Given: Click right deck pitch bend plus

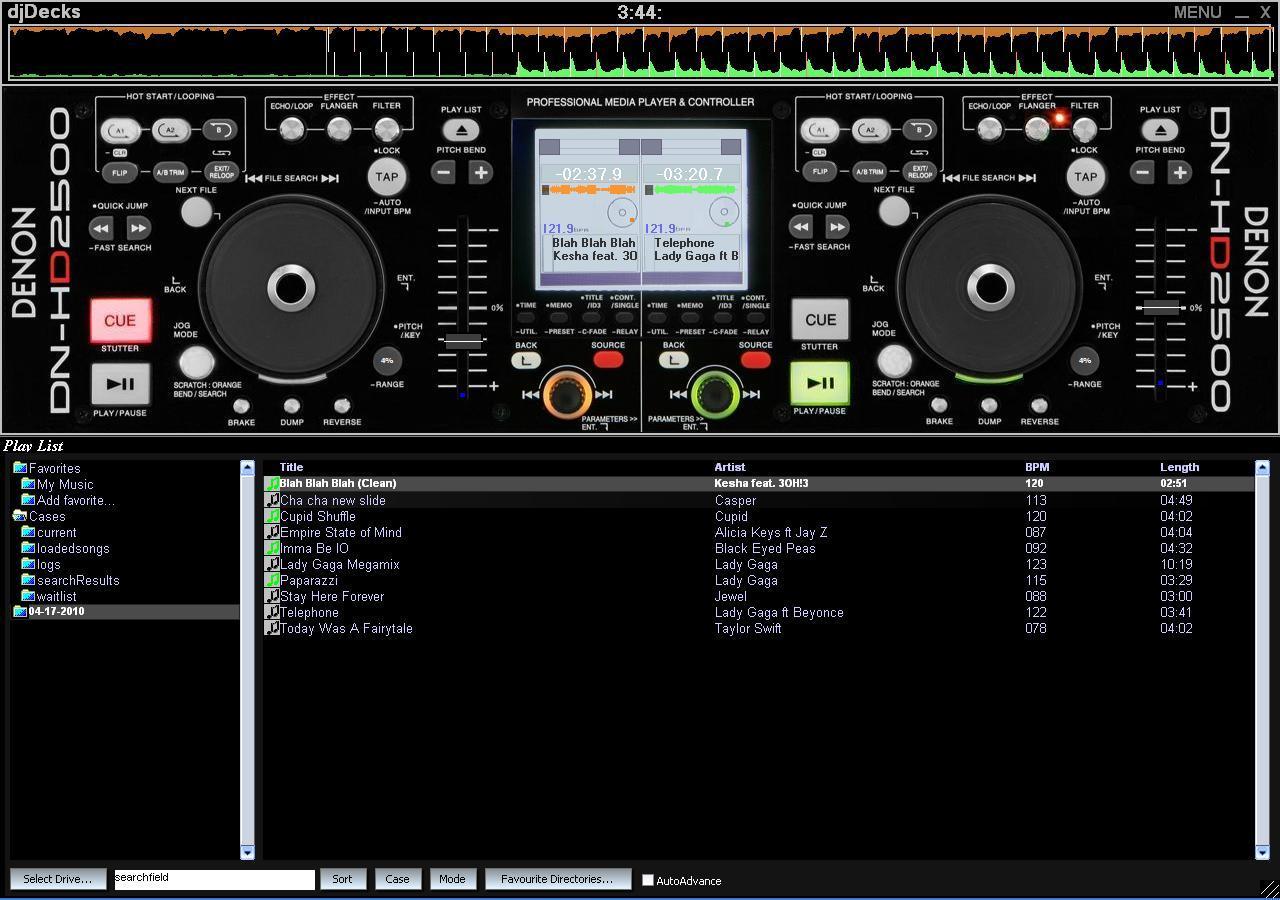Looking at the screenshot, I should click(1180, 172).
